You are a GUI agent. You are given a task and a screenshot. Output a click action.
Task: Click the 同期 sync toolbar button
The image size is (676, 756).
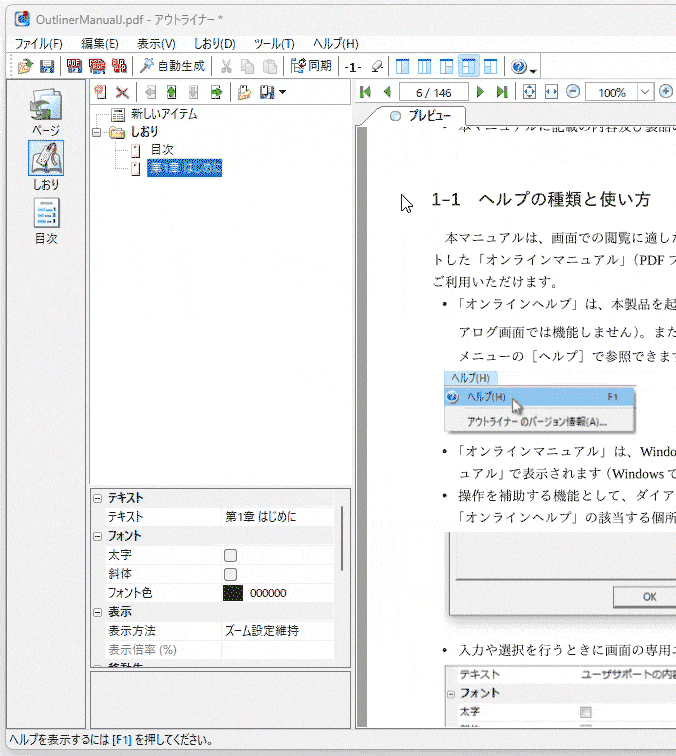310,67
